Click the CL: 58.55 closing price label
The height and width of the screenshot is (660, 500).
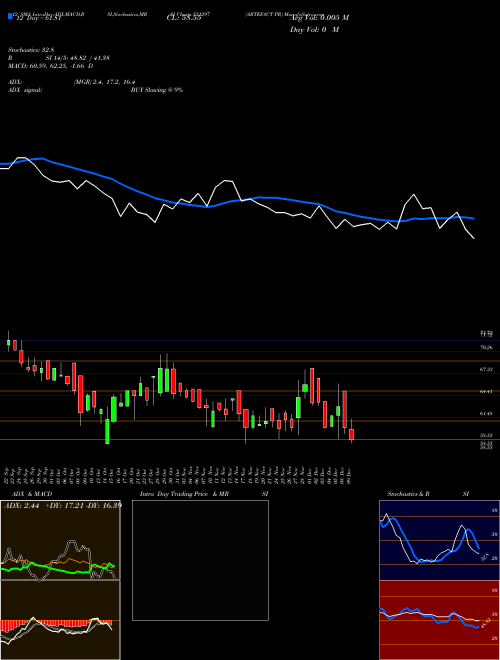pyautogui.click(x=184, y=18)
